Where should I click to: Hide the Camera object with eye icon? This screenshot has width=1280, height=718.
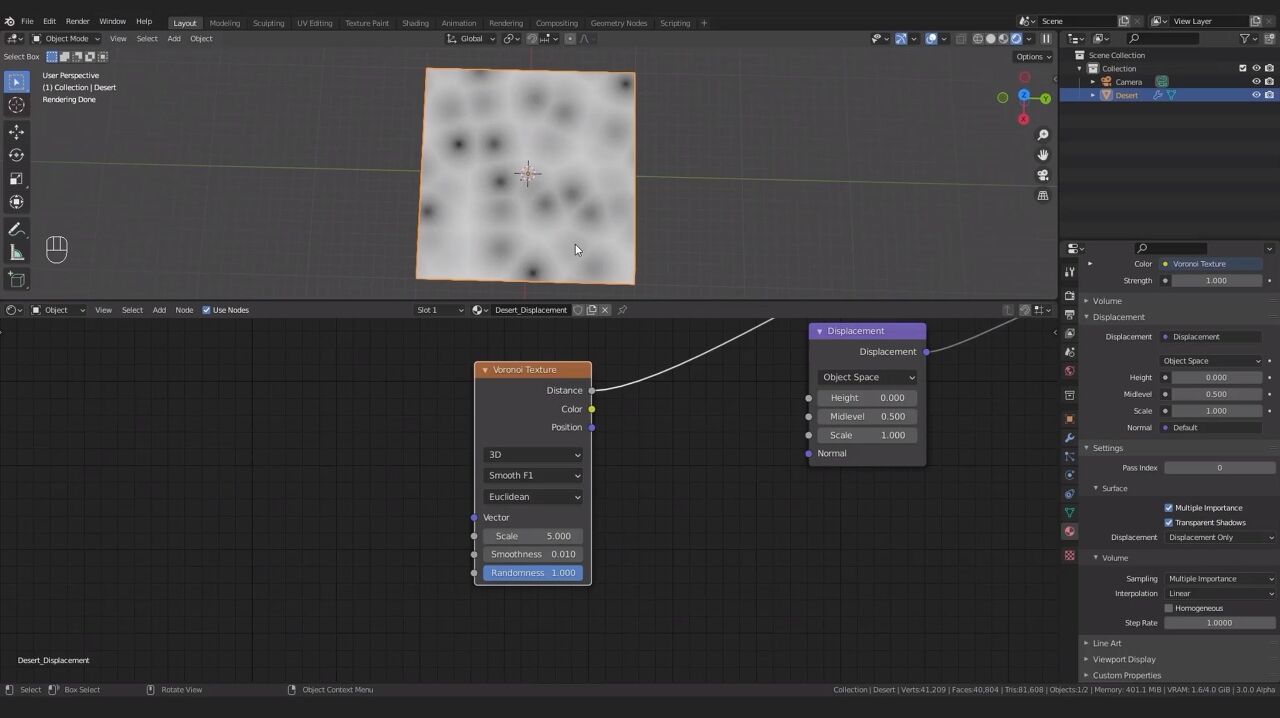click(1256, 82)
